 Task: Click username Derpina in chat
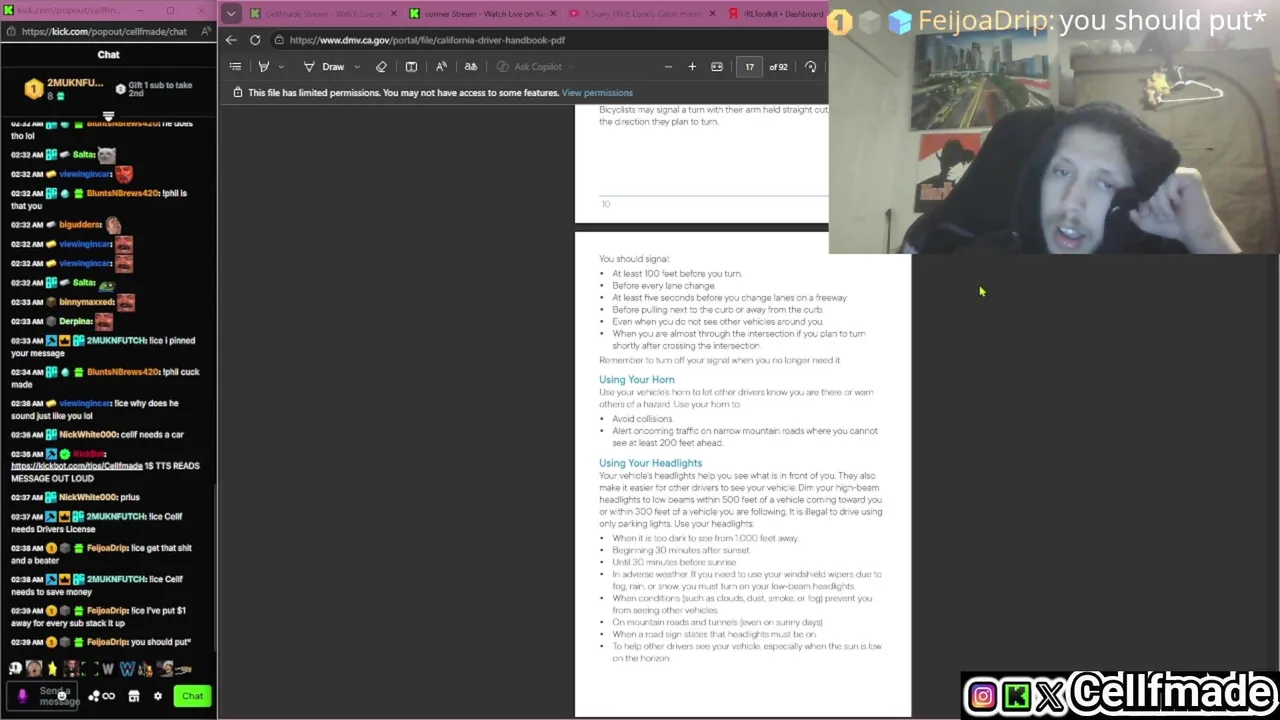[75, 321]
